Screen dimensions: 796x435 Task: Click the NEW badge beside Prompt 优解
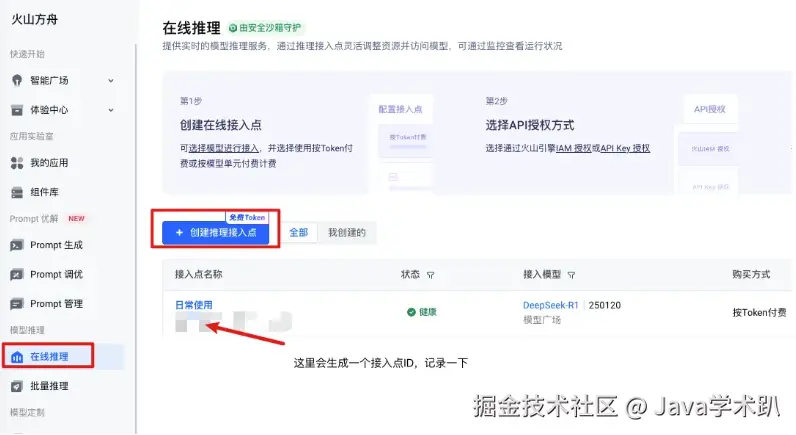click(x=77, y=219)
